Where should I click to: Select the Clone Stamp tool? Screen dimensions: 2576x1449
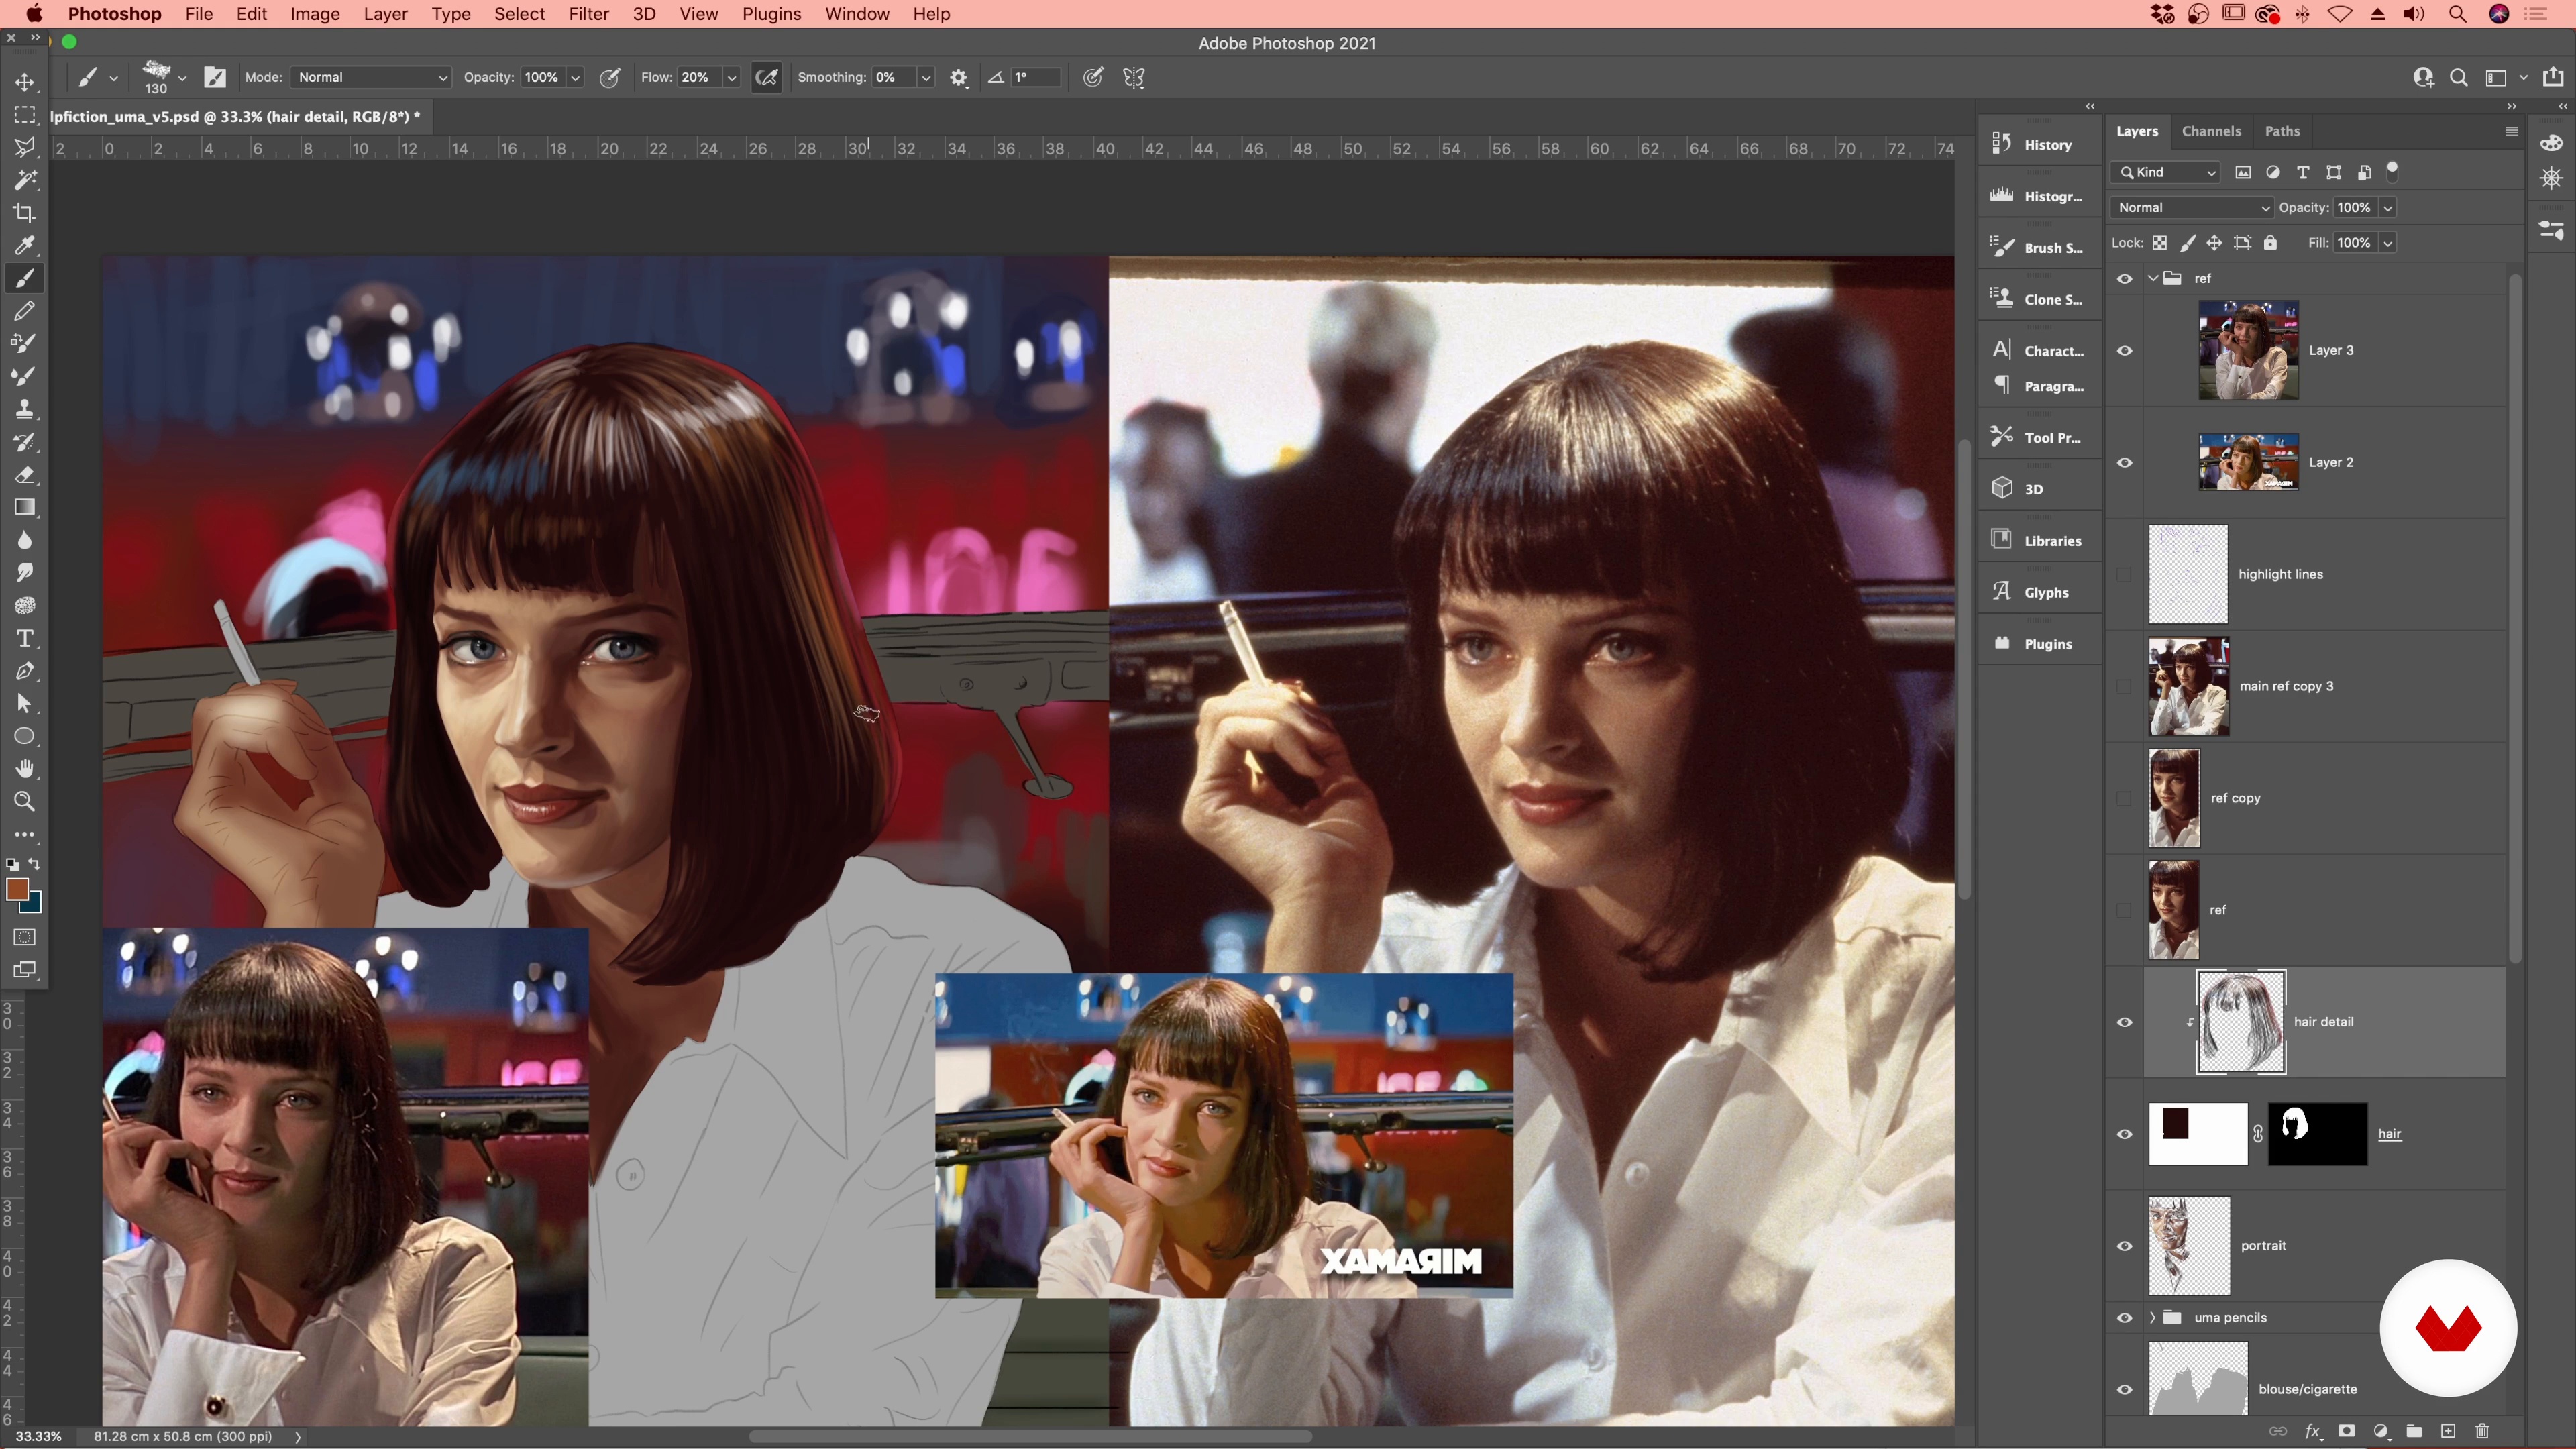coord(25,409)
